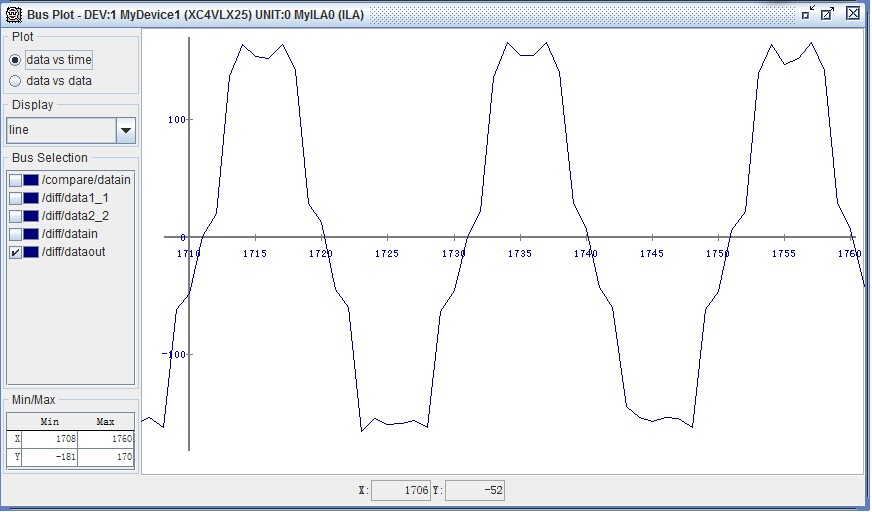
Task: Click the 1725 tick label on X axis
Action: (387, 253)
